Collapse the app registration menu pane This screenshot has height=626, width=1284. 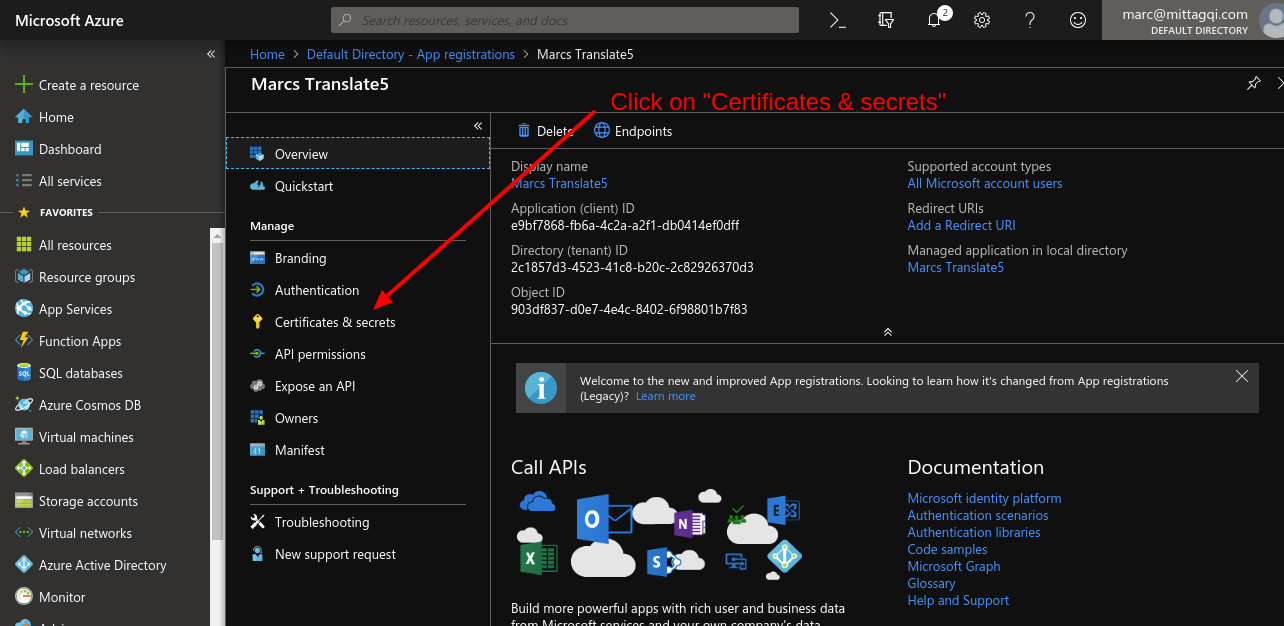point(478,125)
